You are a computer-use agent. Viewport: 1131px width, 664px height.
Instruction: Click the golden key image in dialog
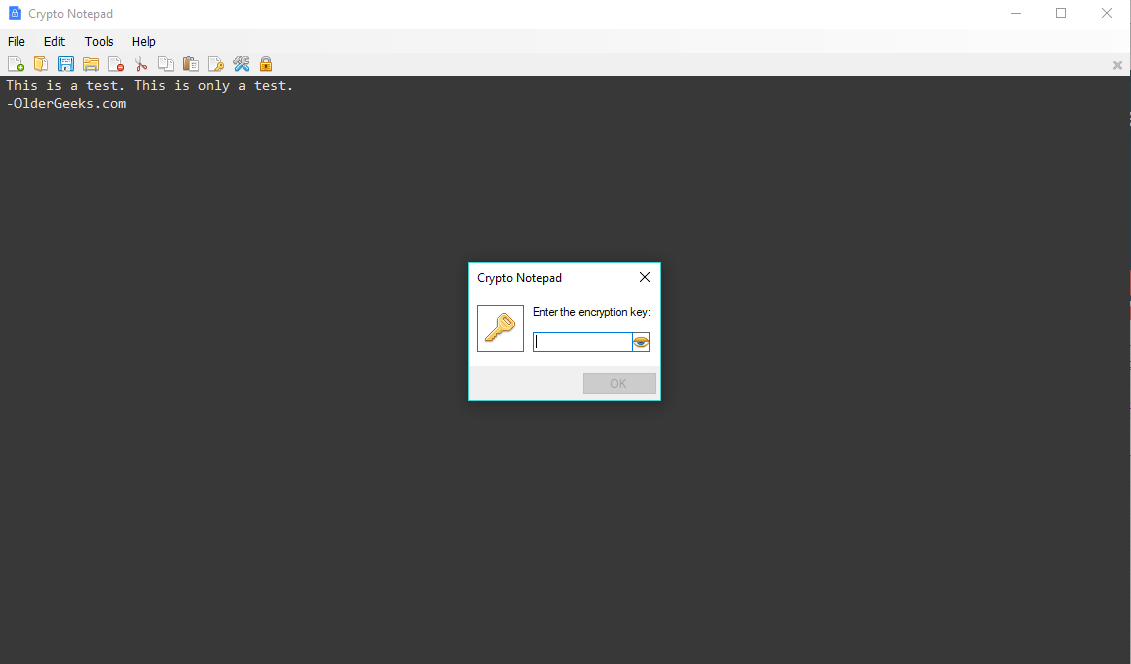coord(501,329)
